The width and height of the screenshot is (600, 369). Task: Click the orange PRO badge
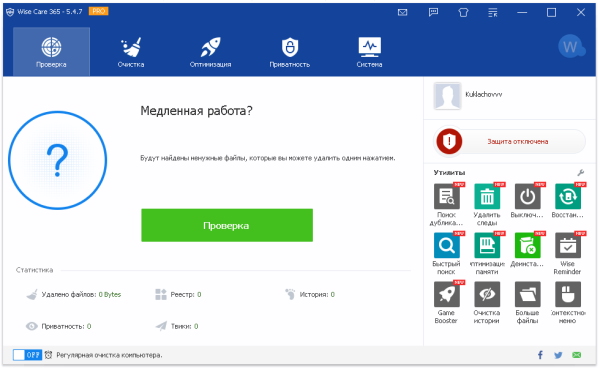[99, 11]
